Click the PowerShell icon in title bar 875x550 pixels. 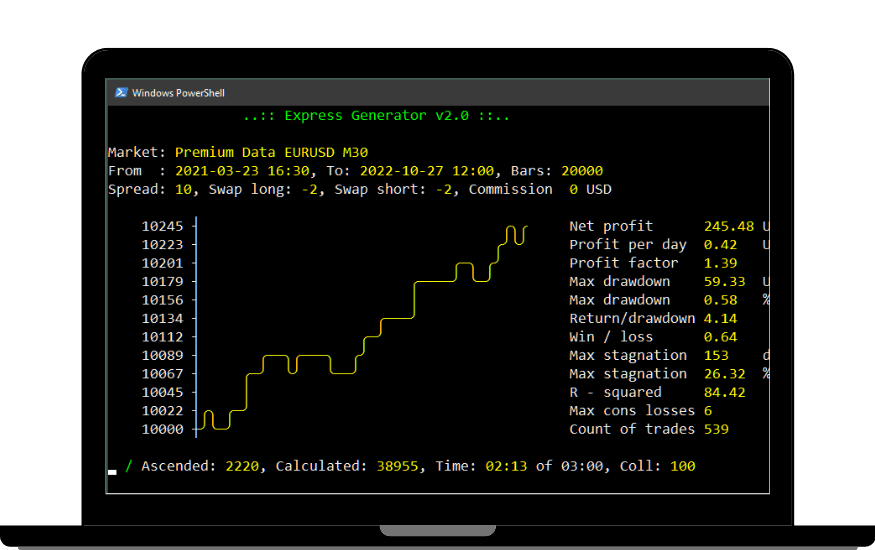[x=121, y=93]
